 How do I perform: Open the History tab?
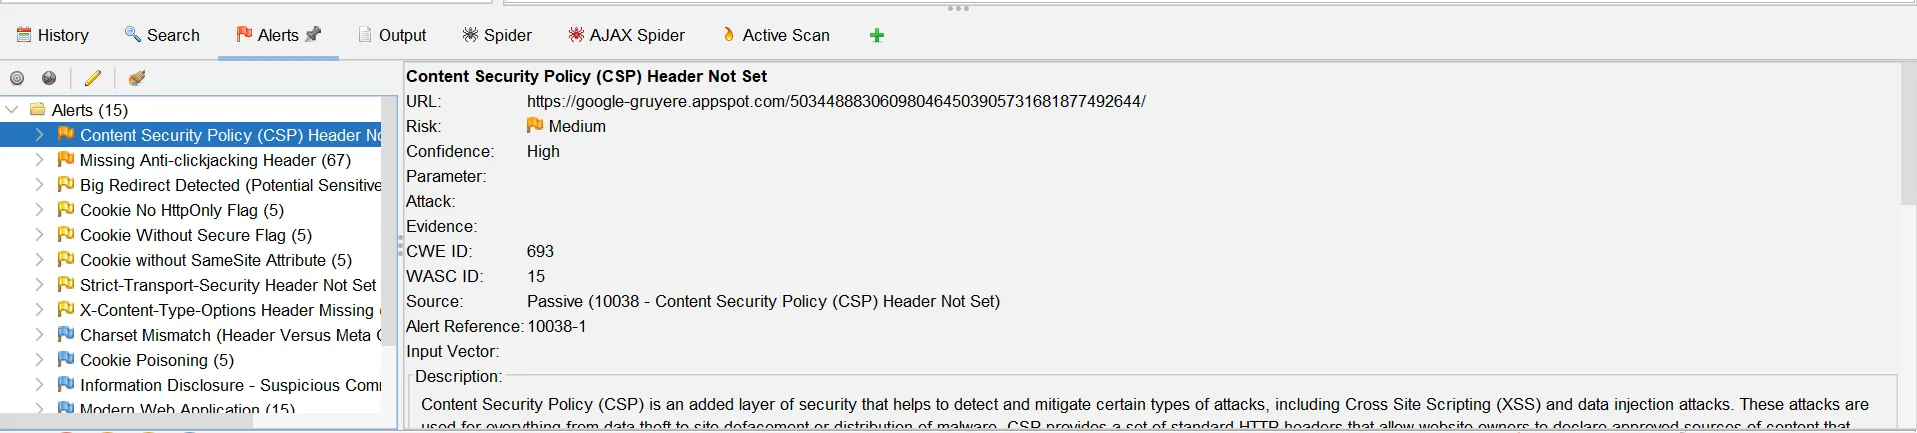[x=53, y=35]
